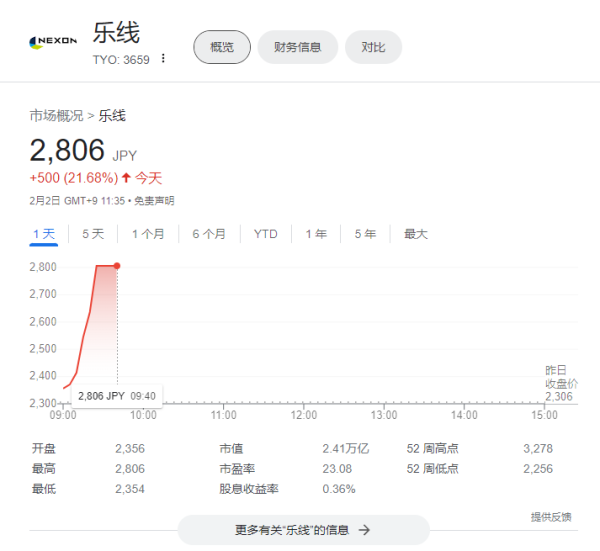Click the 提供反馈 feedback link
The image size is (600, 551).
551,517
